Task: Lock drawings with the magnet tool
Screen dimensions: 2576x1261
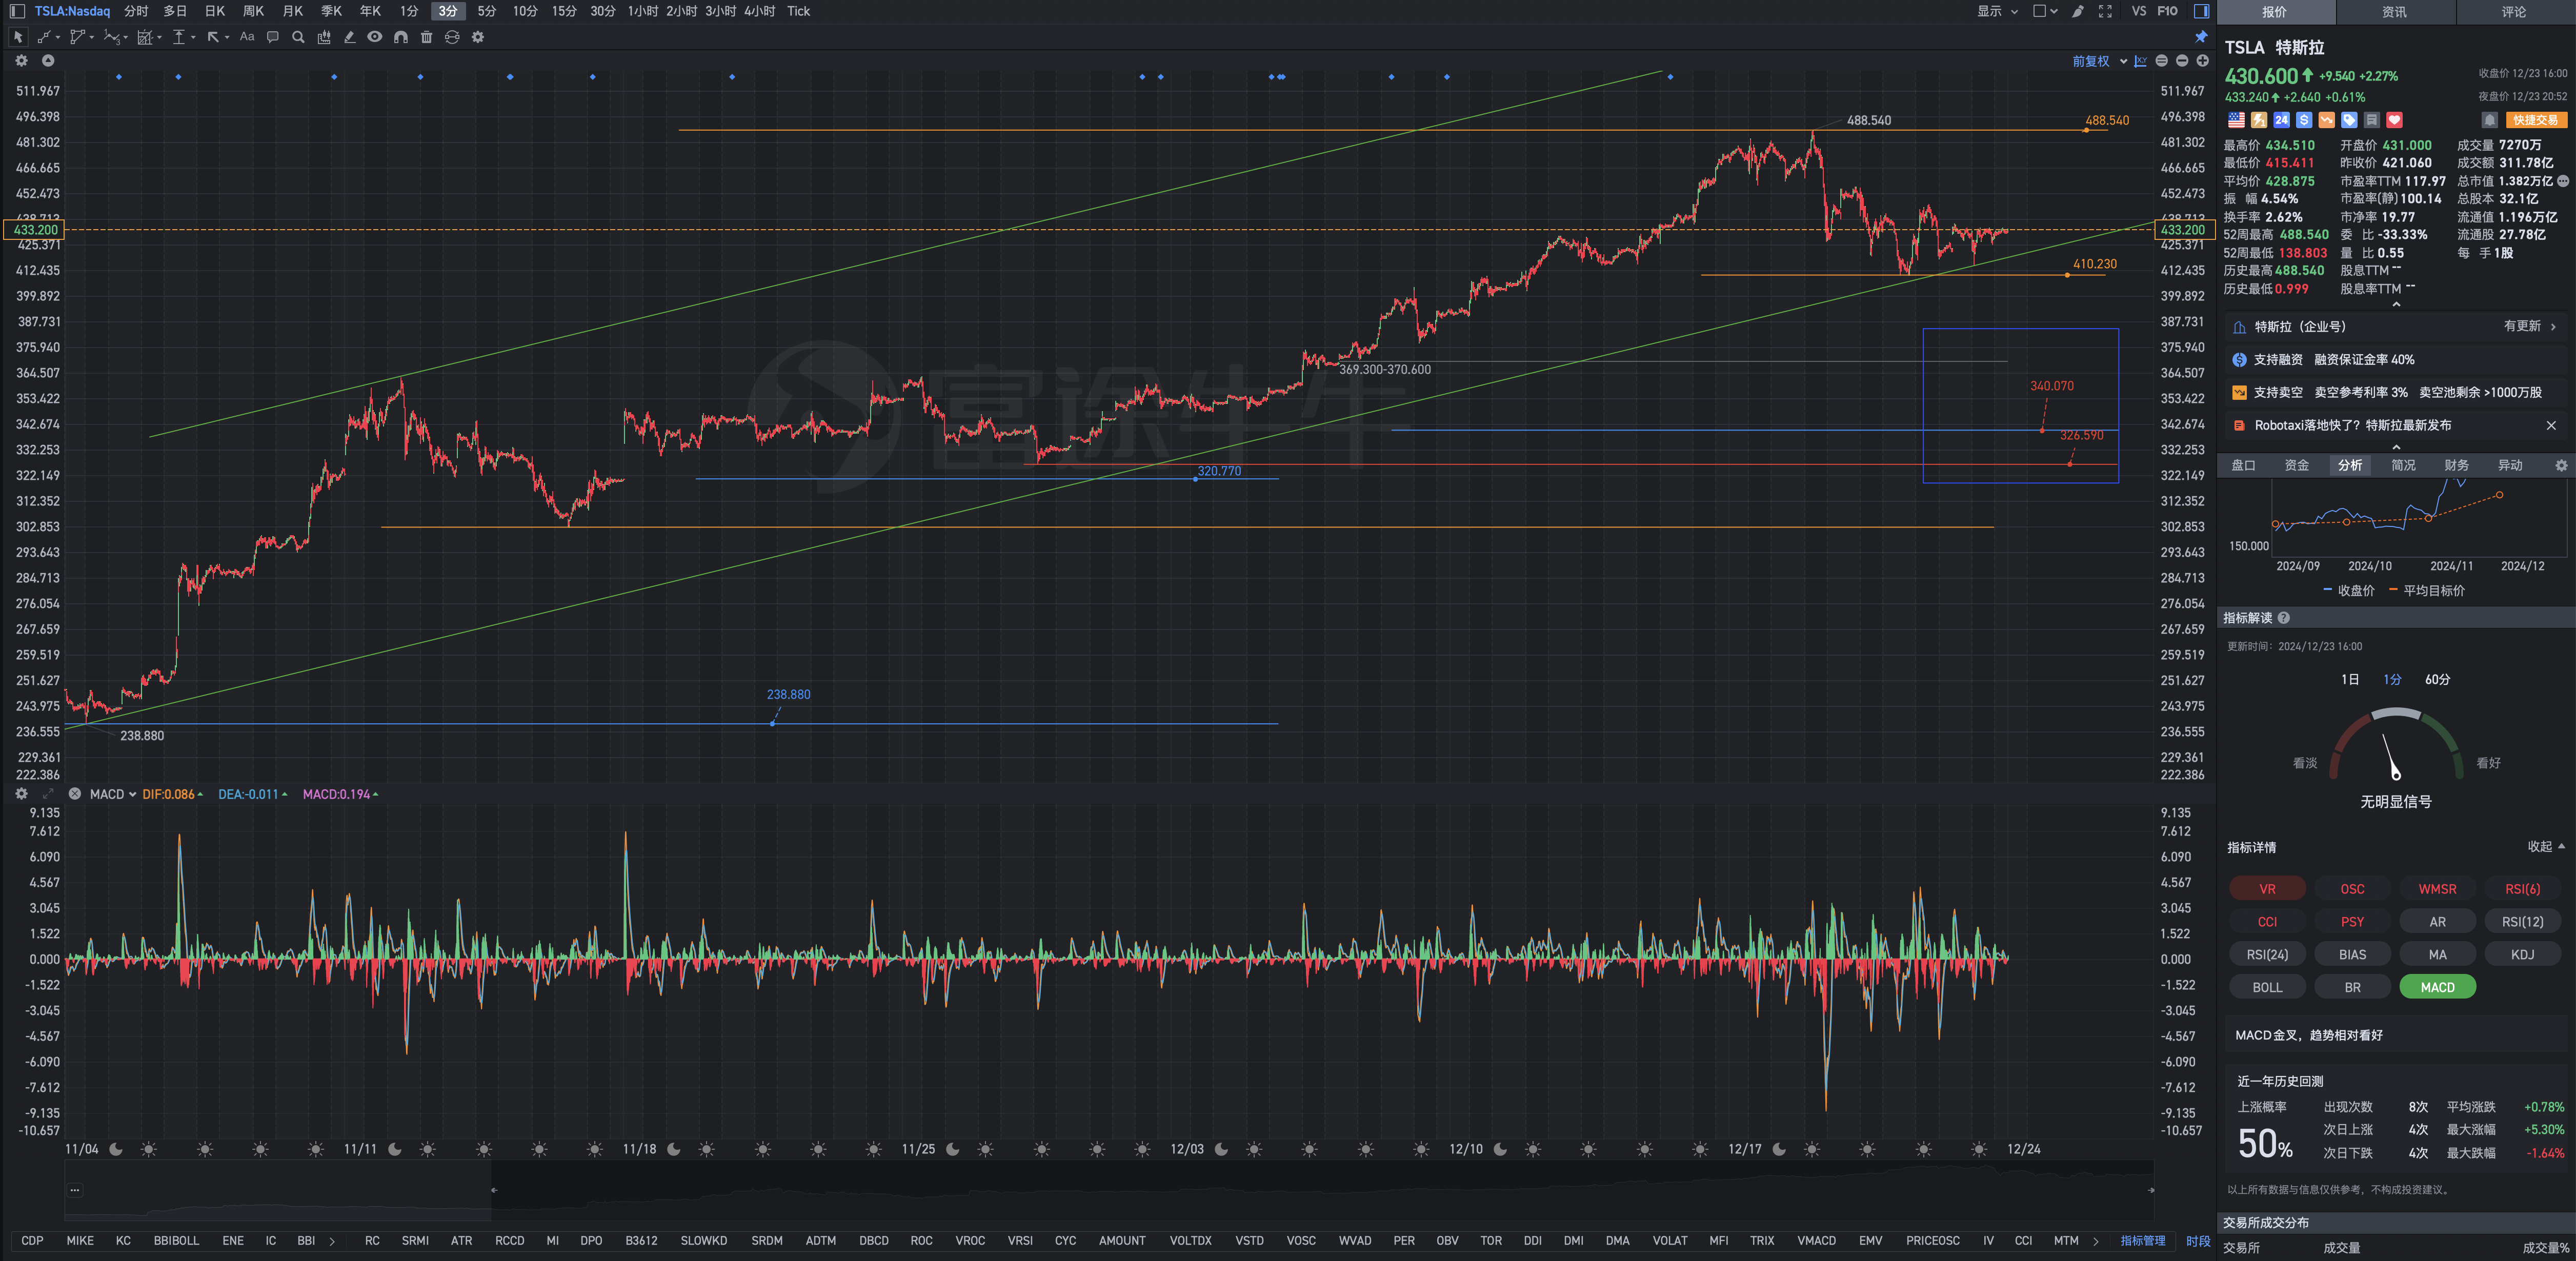Action: (x=401, y=37)
